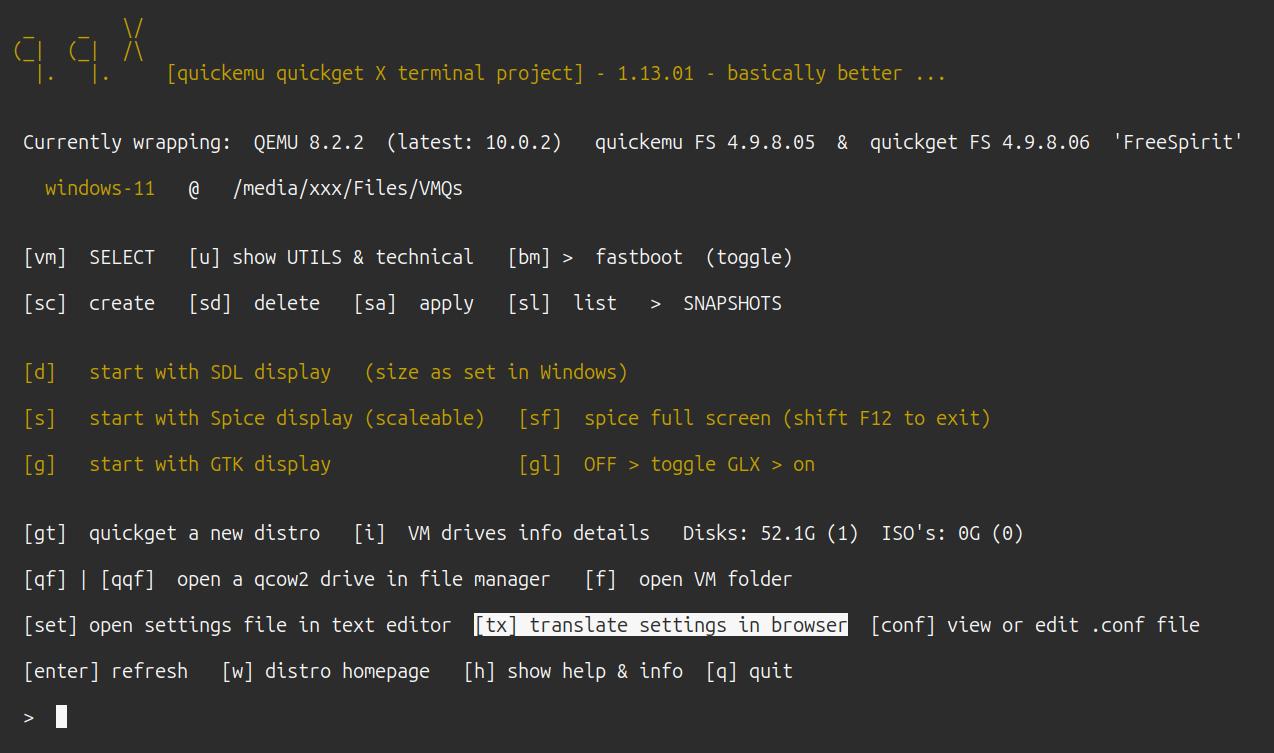Viewport: 1274px width, 753px height.
Task: Select the [vm] SELECT menu option
Action: point(89,258)
